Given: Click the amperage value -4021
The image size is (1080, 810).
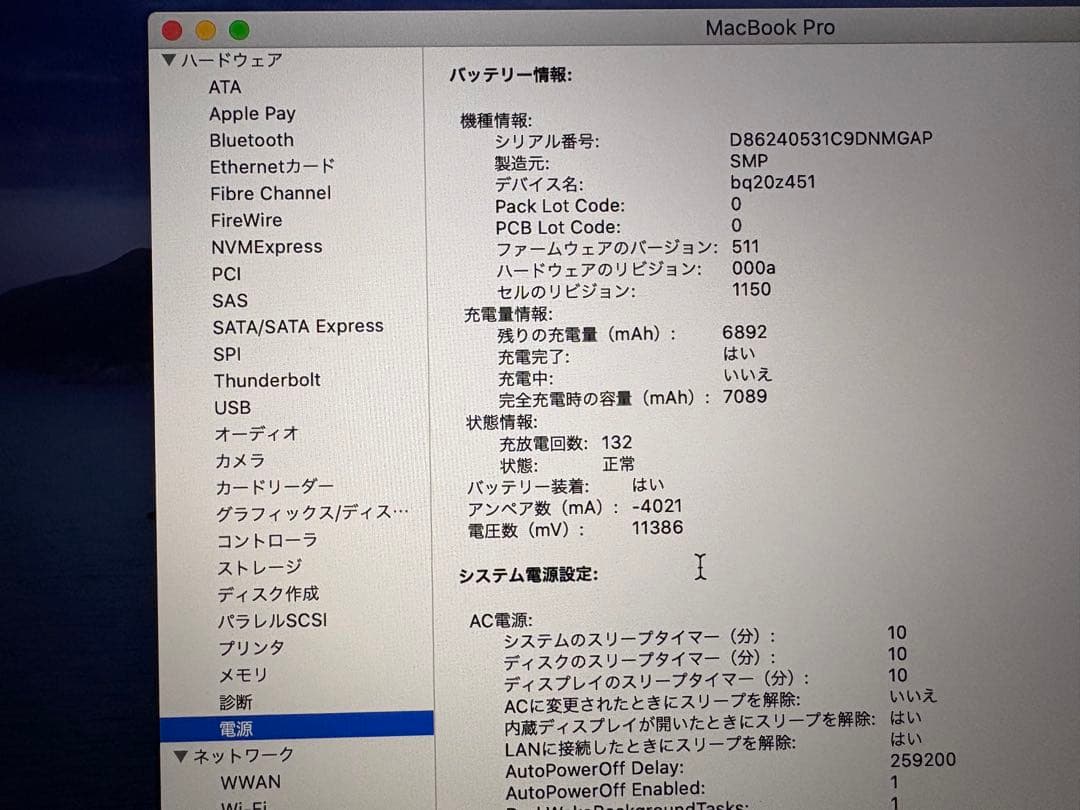Looking at the screenshot, I should click(657, 506).
